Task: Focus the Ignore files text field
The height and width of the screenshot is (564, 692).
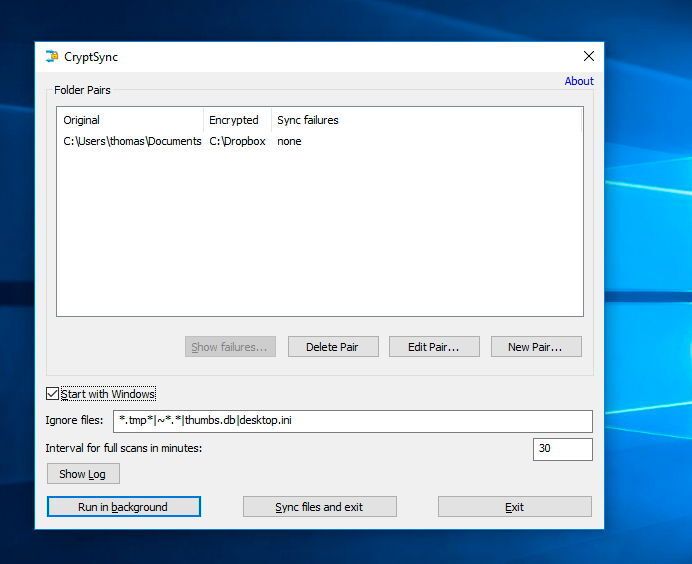Action: [x=352, y=421]
